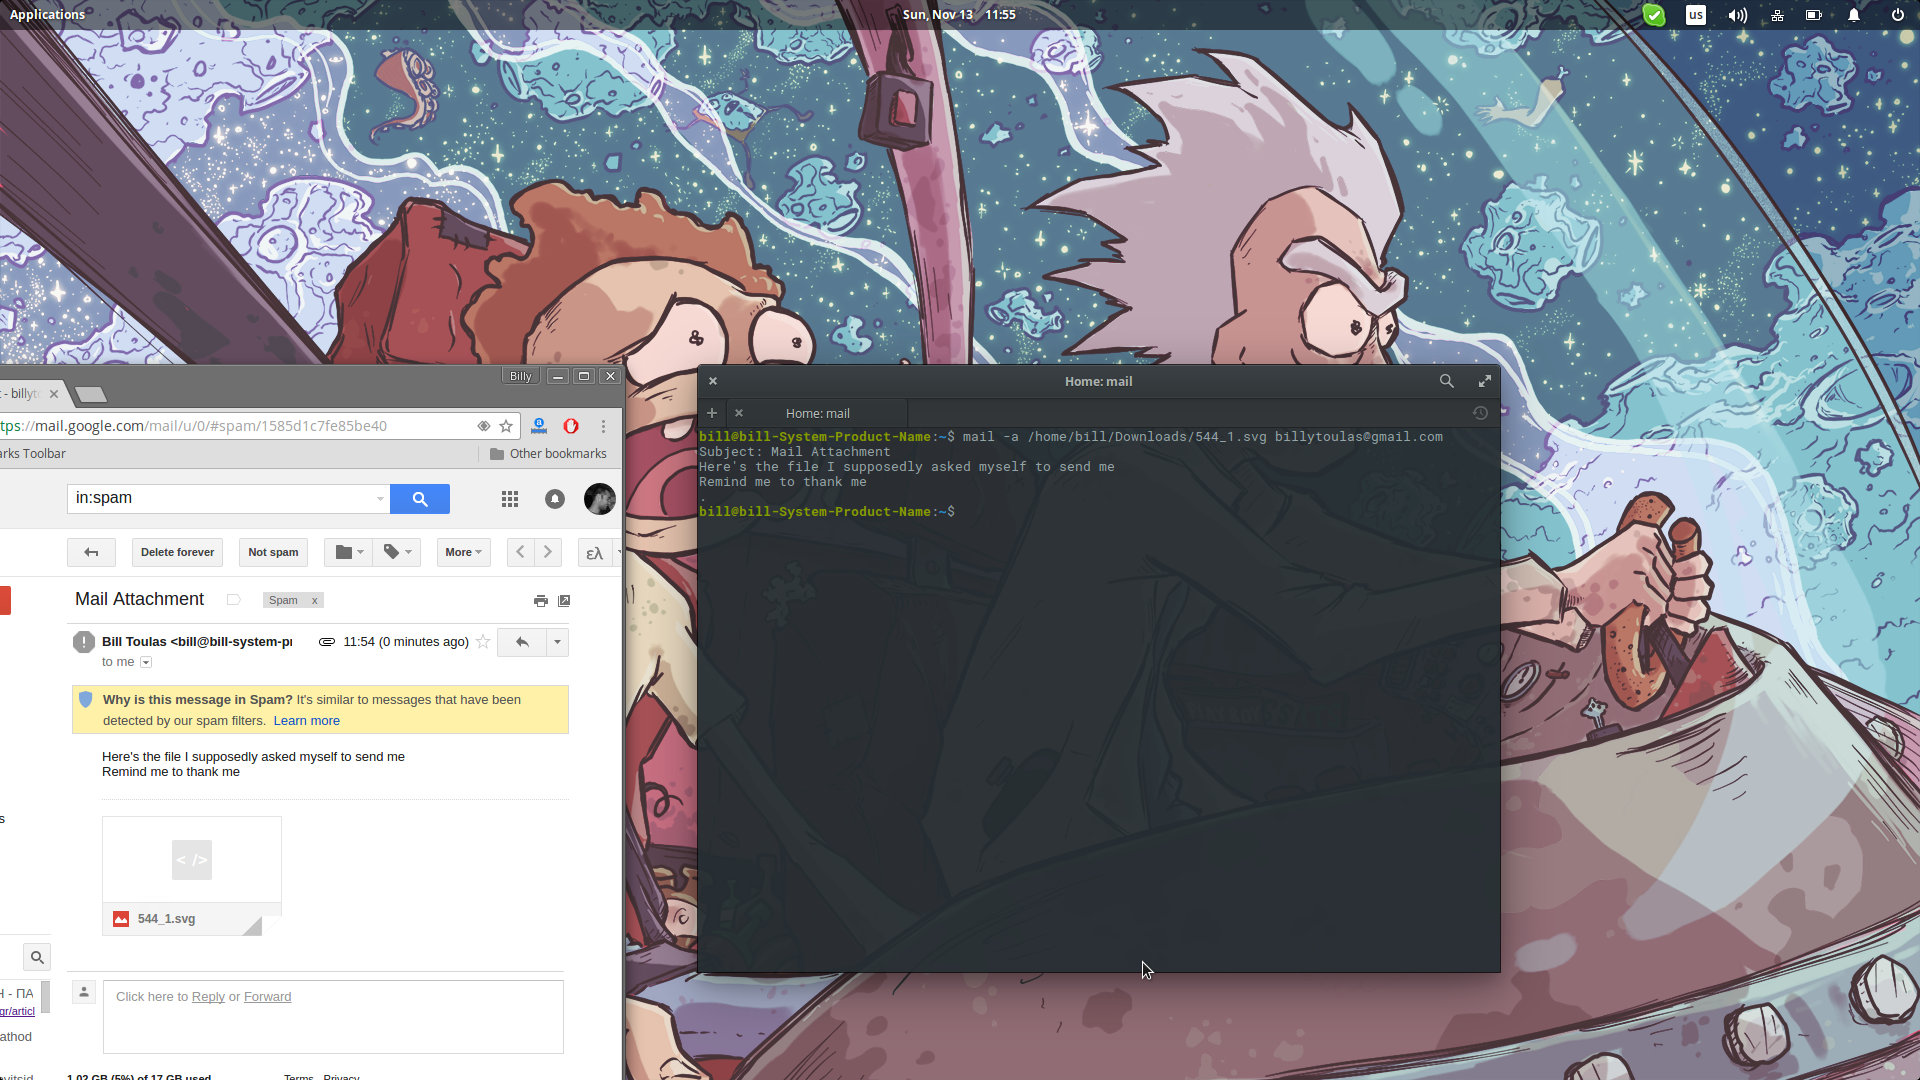The width and height of the screenshot is (1920, 1080).
Task: Open the terminal tab history icon
Action: point(1481,413)
